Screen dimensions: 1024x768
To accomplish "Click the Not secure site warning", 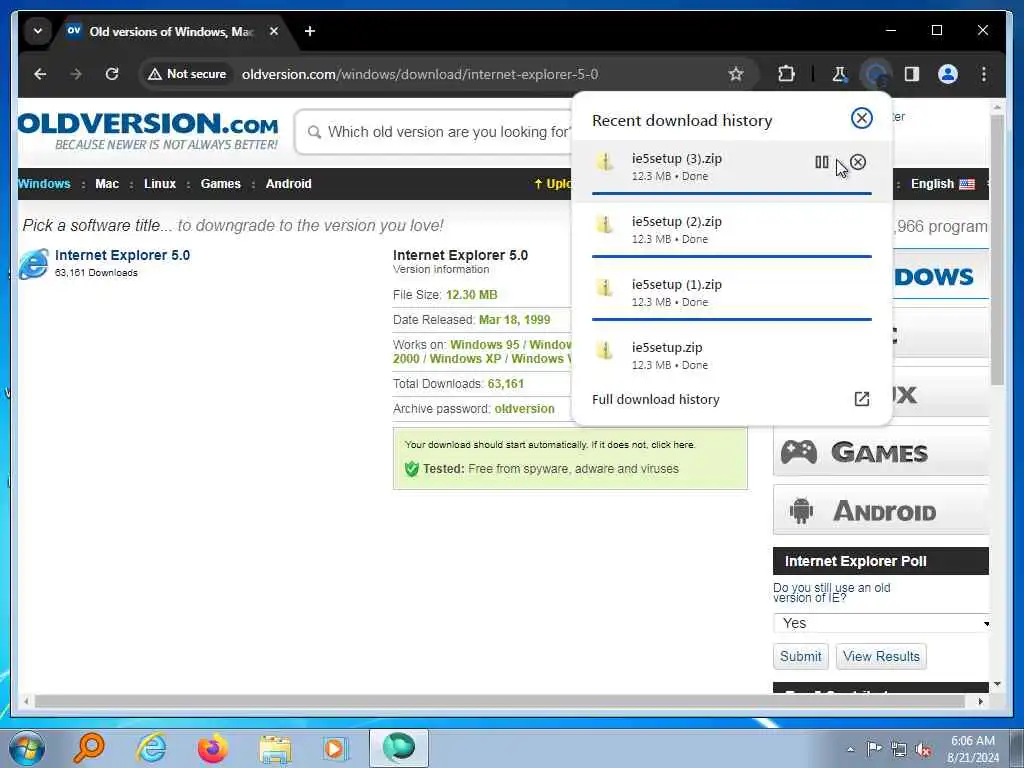I will (x=187, y=74).
